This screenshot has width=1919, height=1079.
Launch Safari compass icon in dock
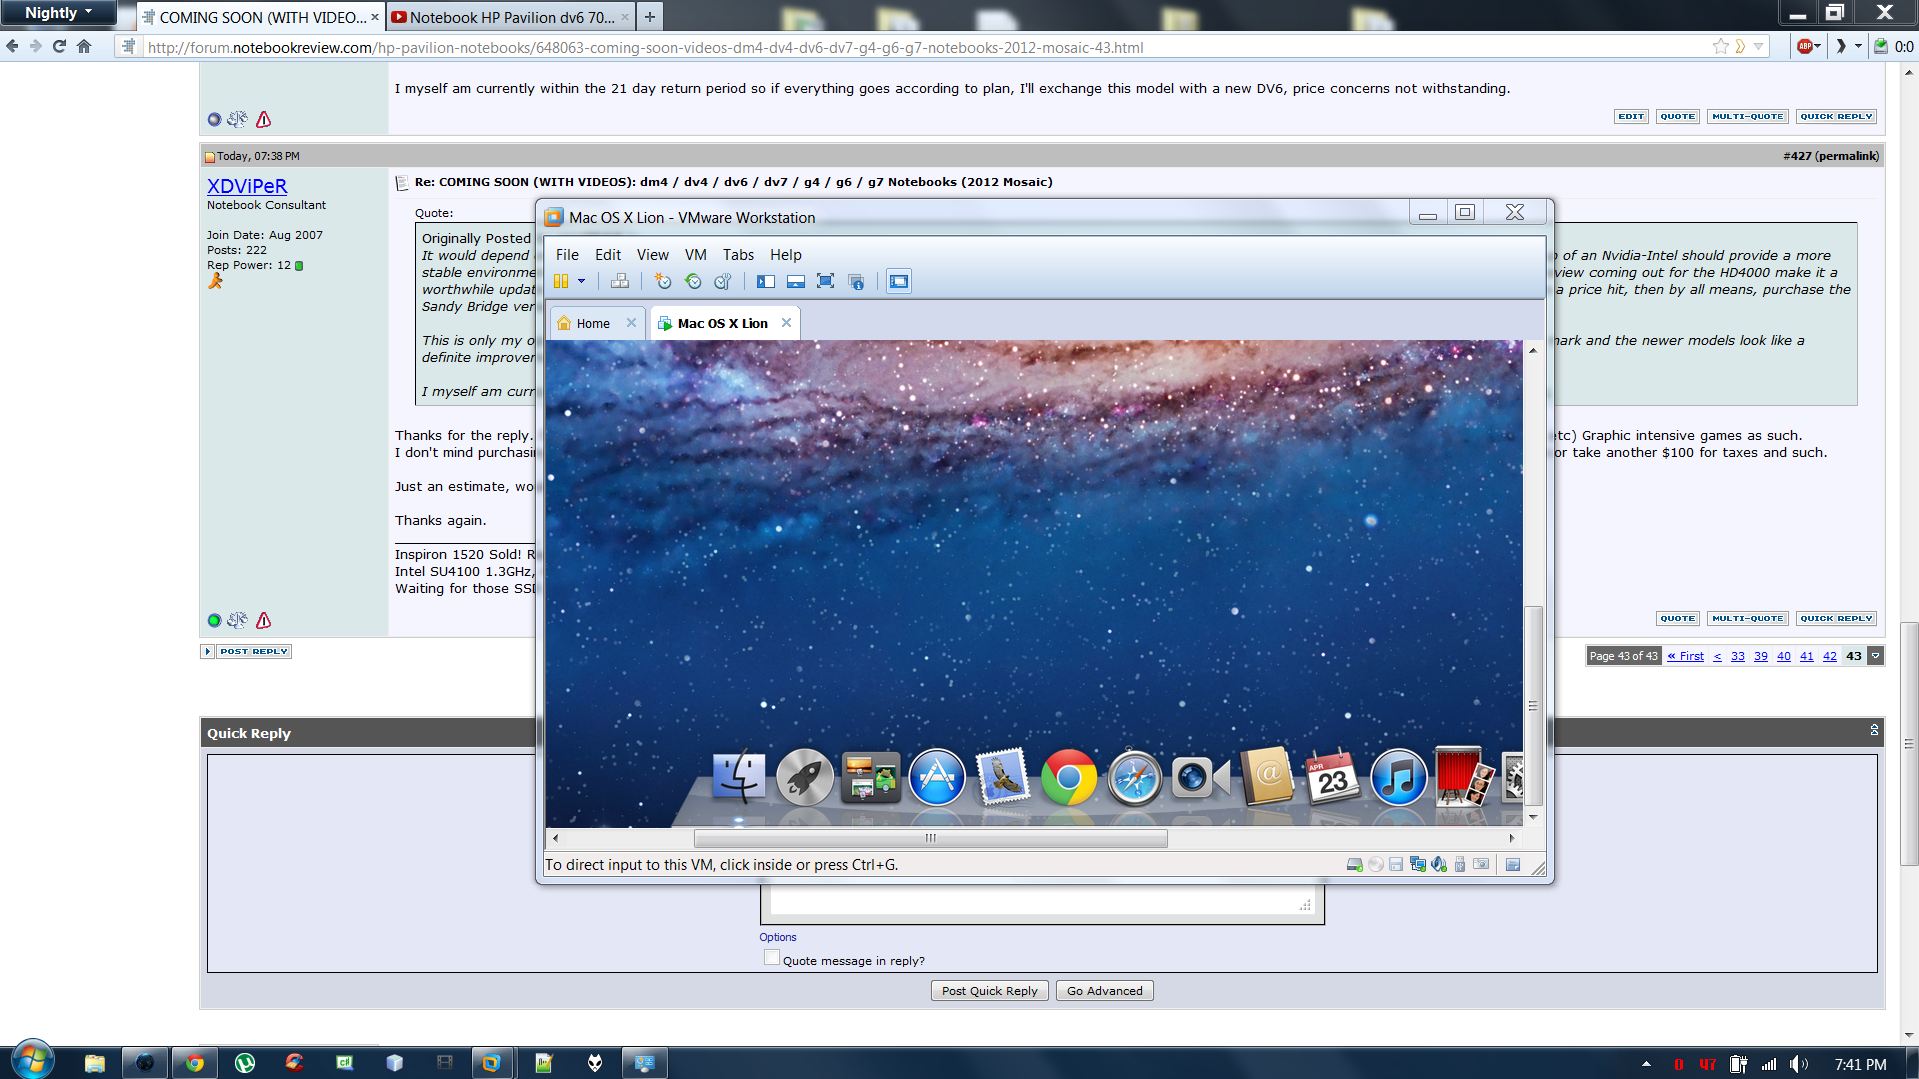pyautogui.click(x=1134, y=777)
